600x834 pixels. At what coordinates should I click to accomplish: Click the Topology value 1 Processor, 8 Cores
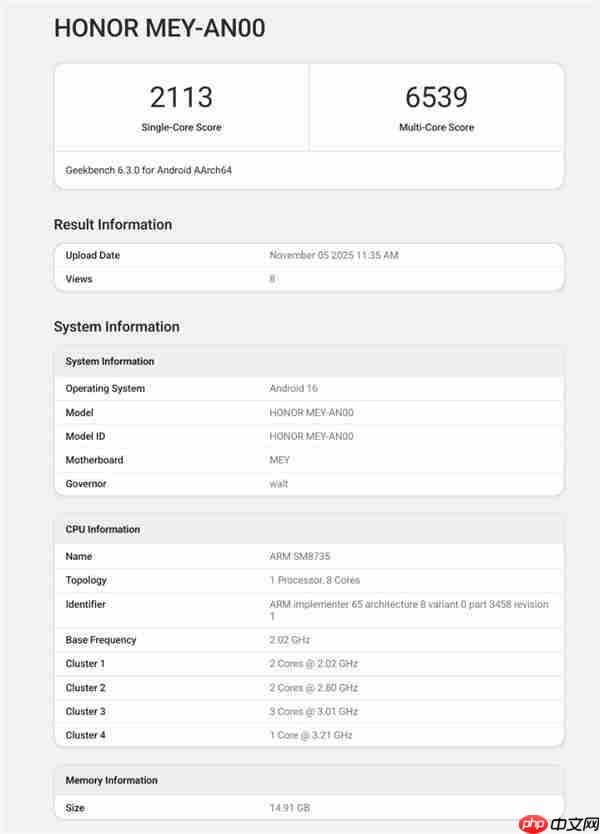(x=314, y=580)
